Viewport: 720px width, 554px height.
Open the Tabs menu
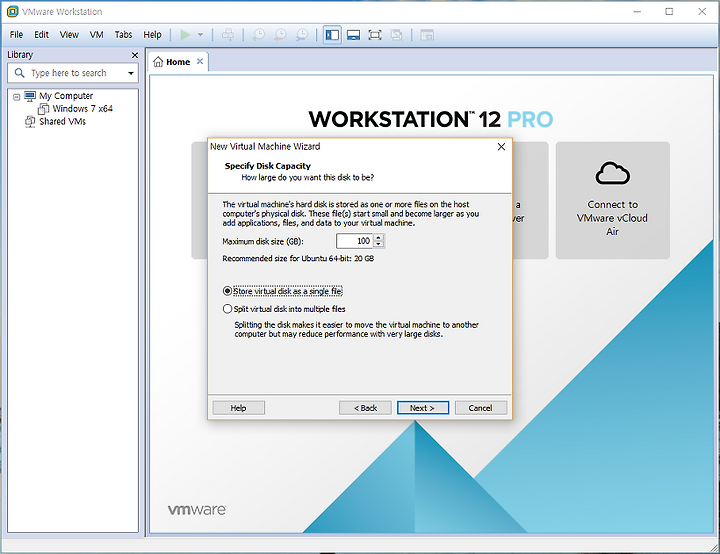[123, 35]
